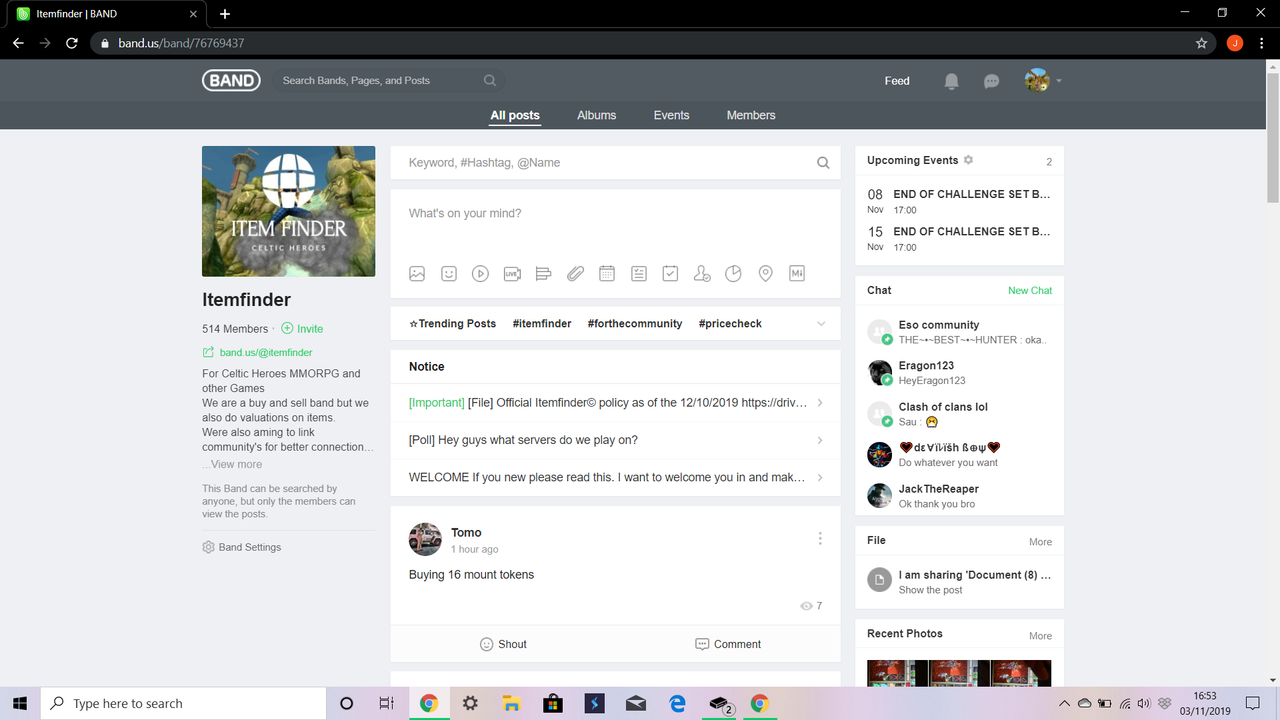Expand the trending hashtags chevron
The image size is (1280, 720).
822,324
